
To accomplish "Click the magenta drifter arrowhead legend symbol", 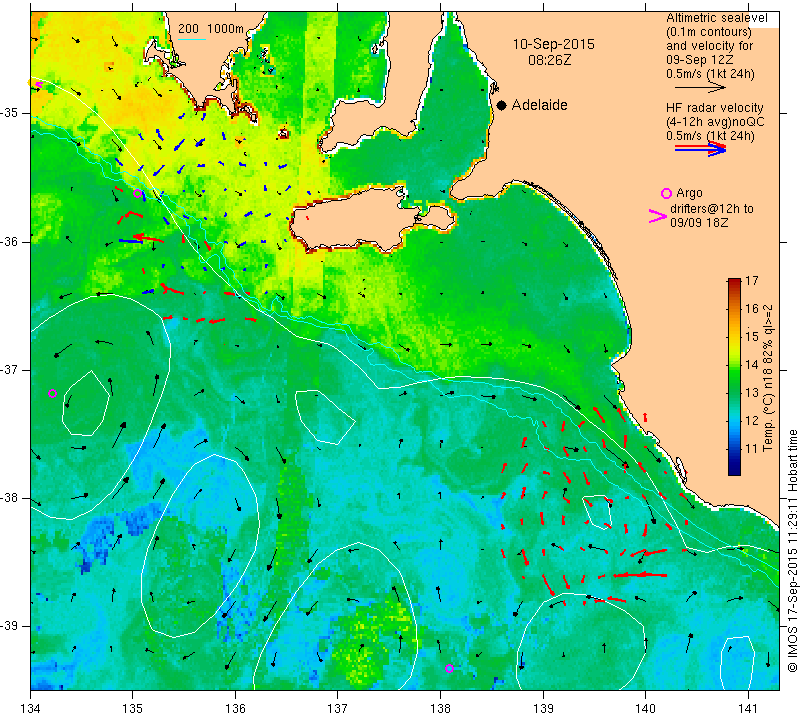I will [657, 216].
